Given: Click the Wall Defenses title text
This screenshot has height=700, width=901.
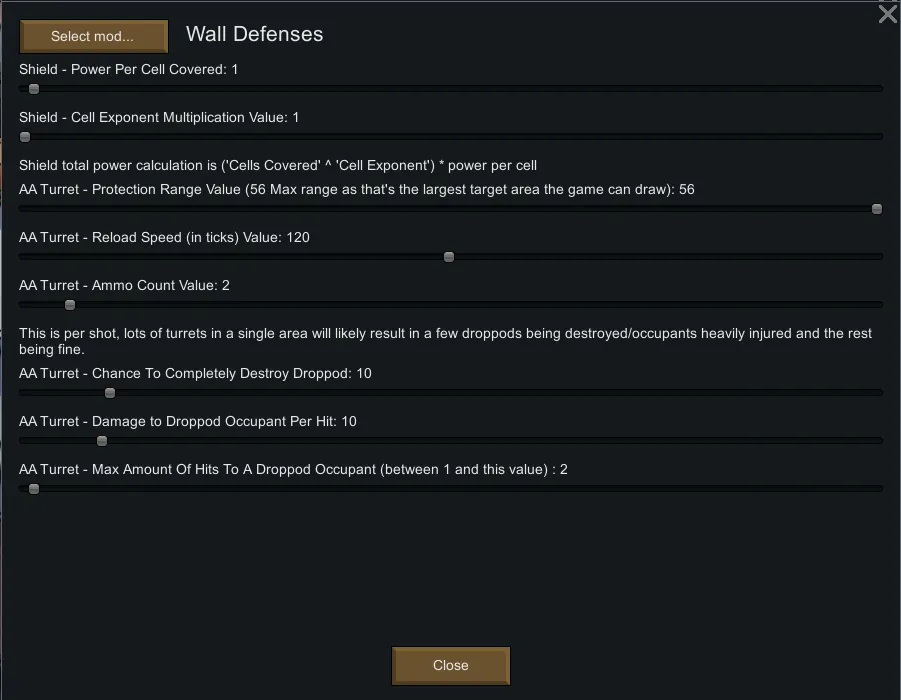Looking at the screenshot, I should tap(254, 34).
